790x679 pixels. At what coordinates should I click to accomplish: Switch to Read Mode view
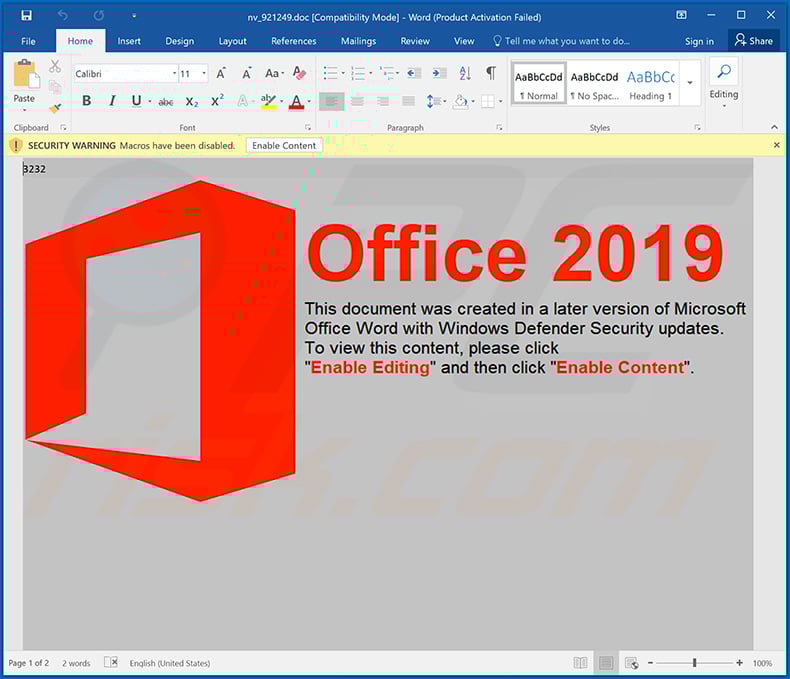(580, 663)
